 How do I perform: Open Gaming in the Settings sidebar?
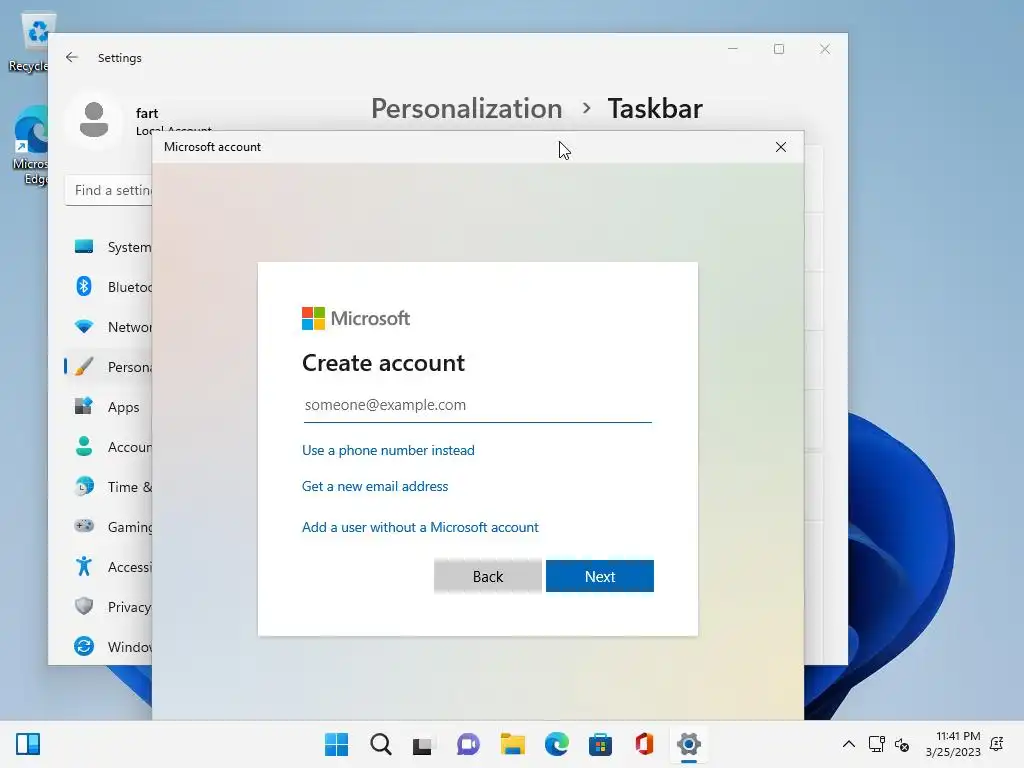tap(108, 526)
